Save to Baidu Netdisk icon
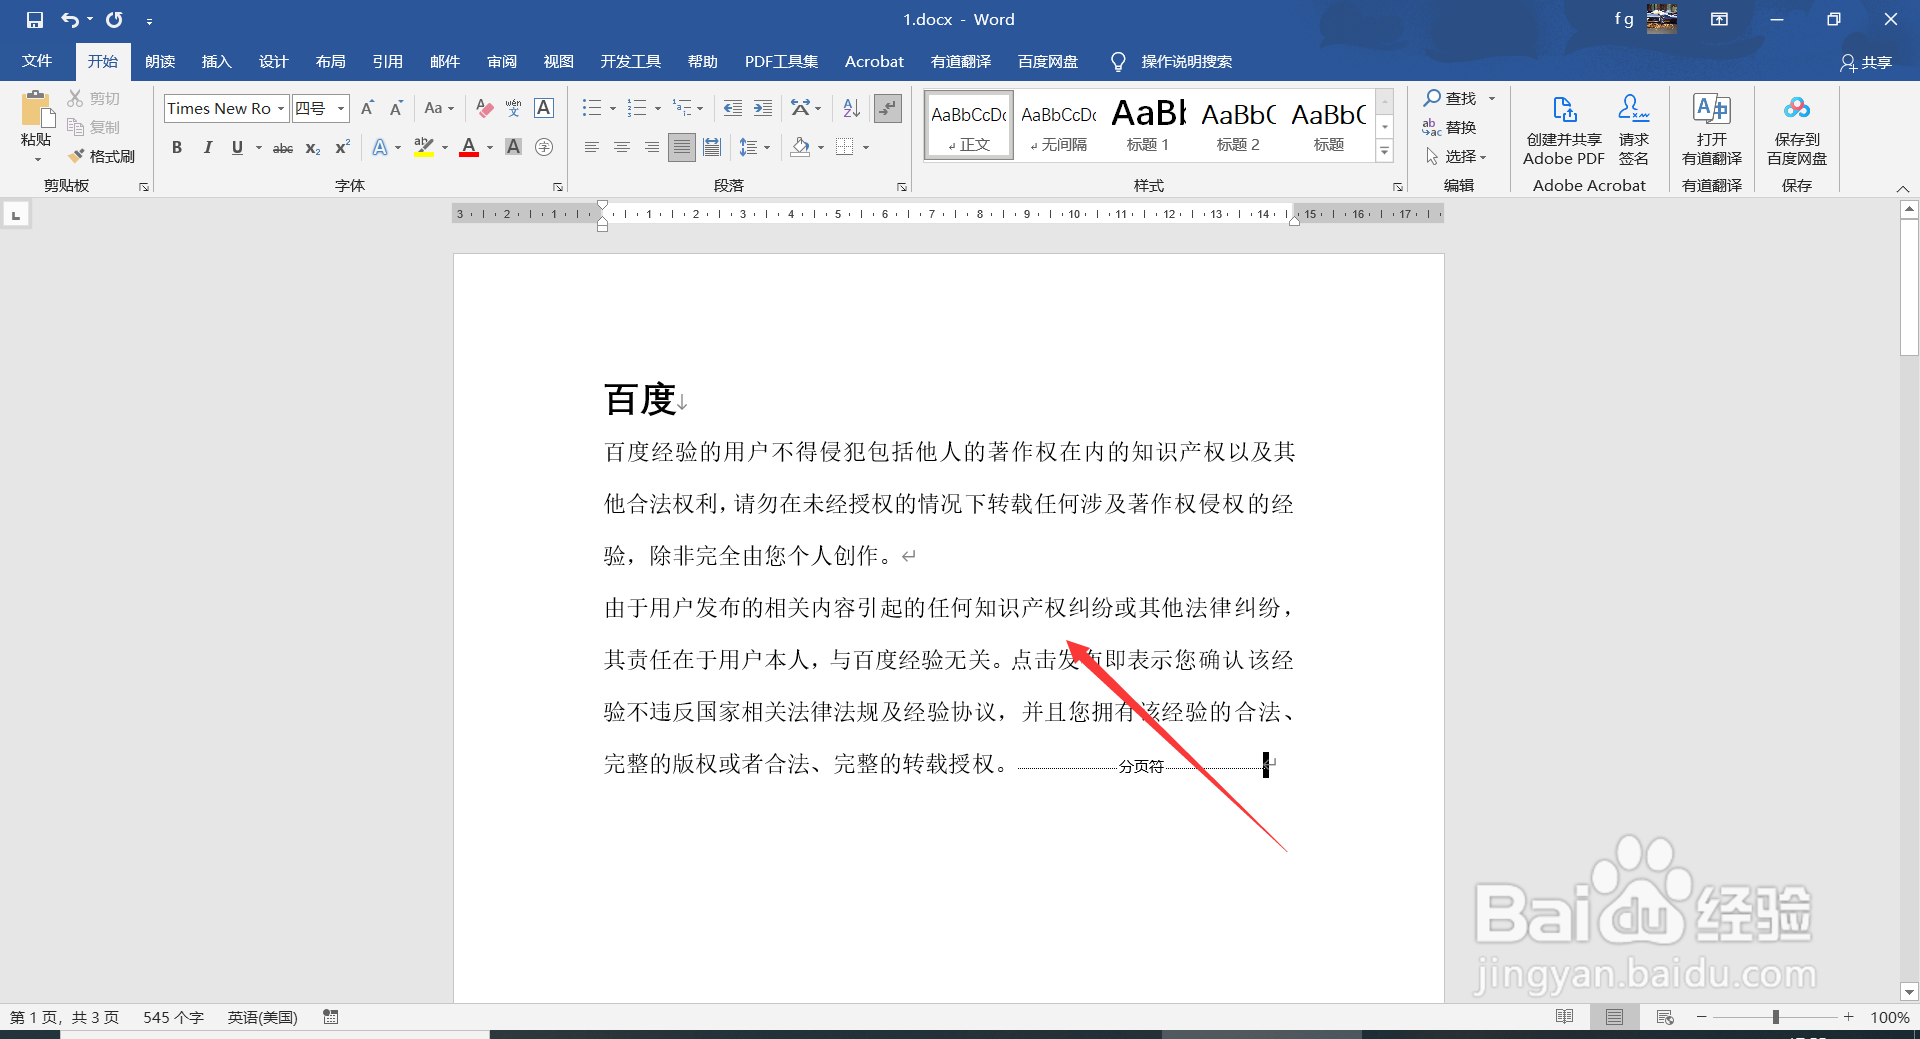Viewport: 1920px width, 1039px height. click(1797, 128)
